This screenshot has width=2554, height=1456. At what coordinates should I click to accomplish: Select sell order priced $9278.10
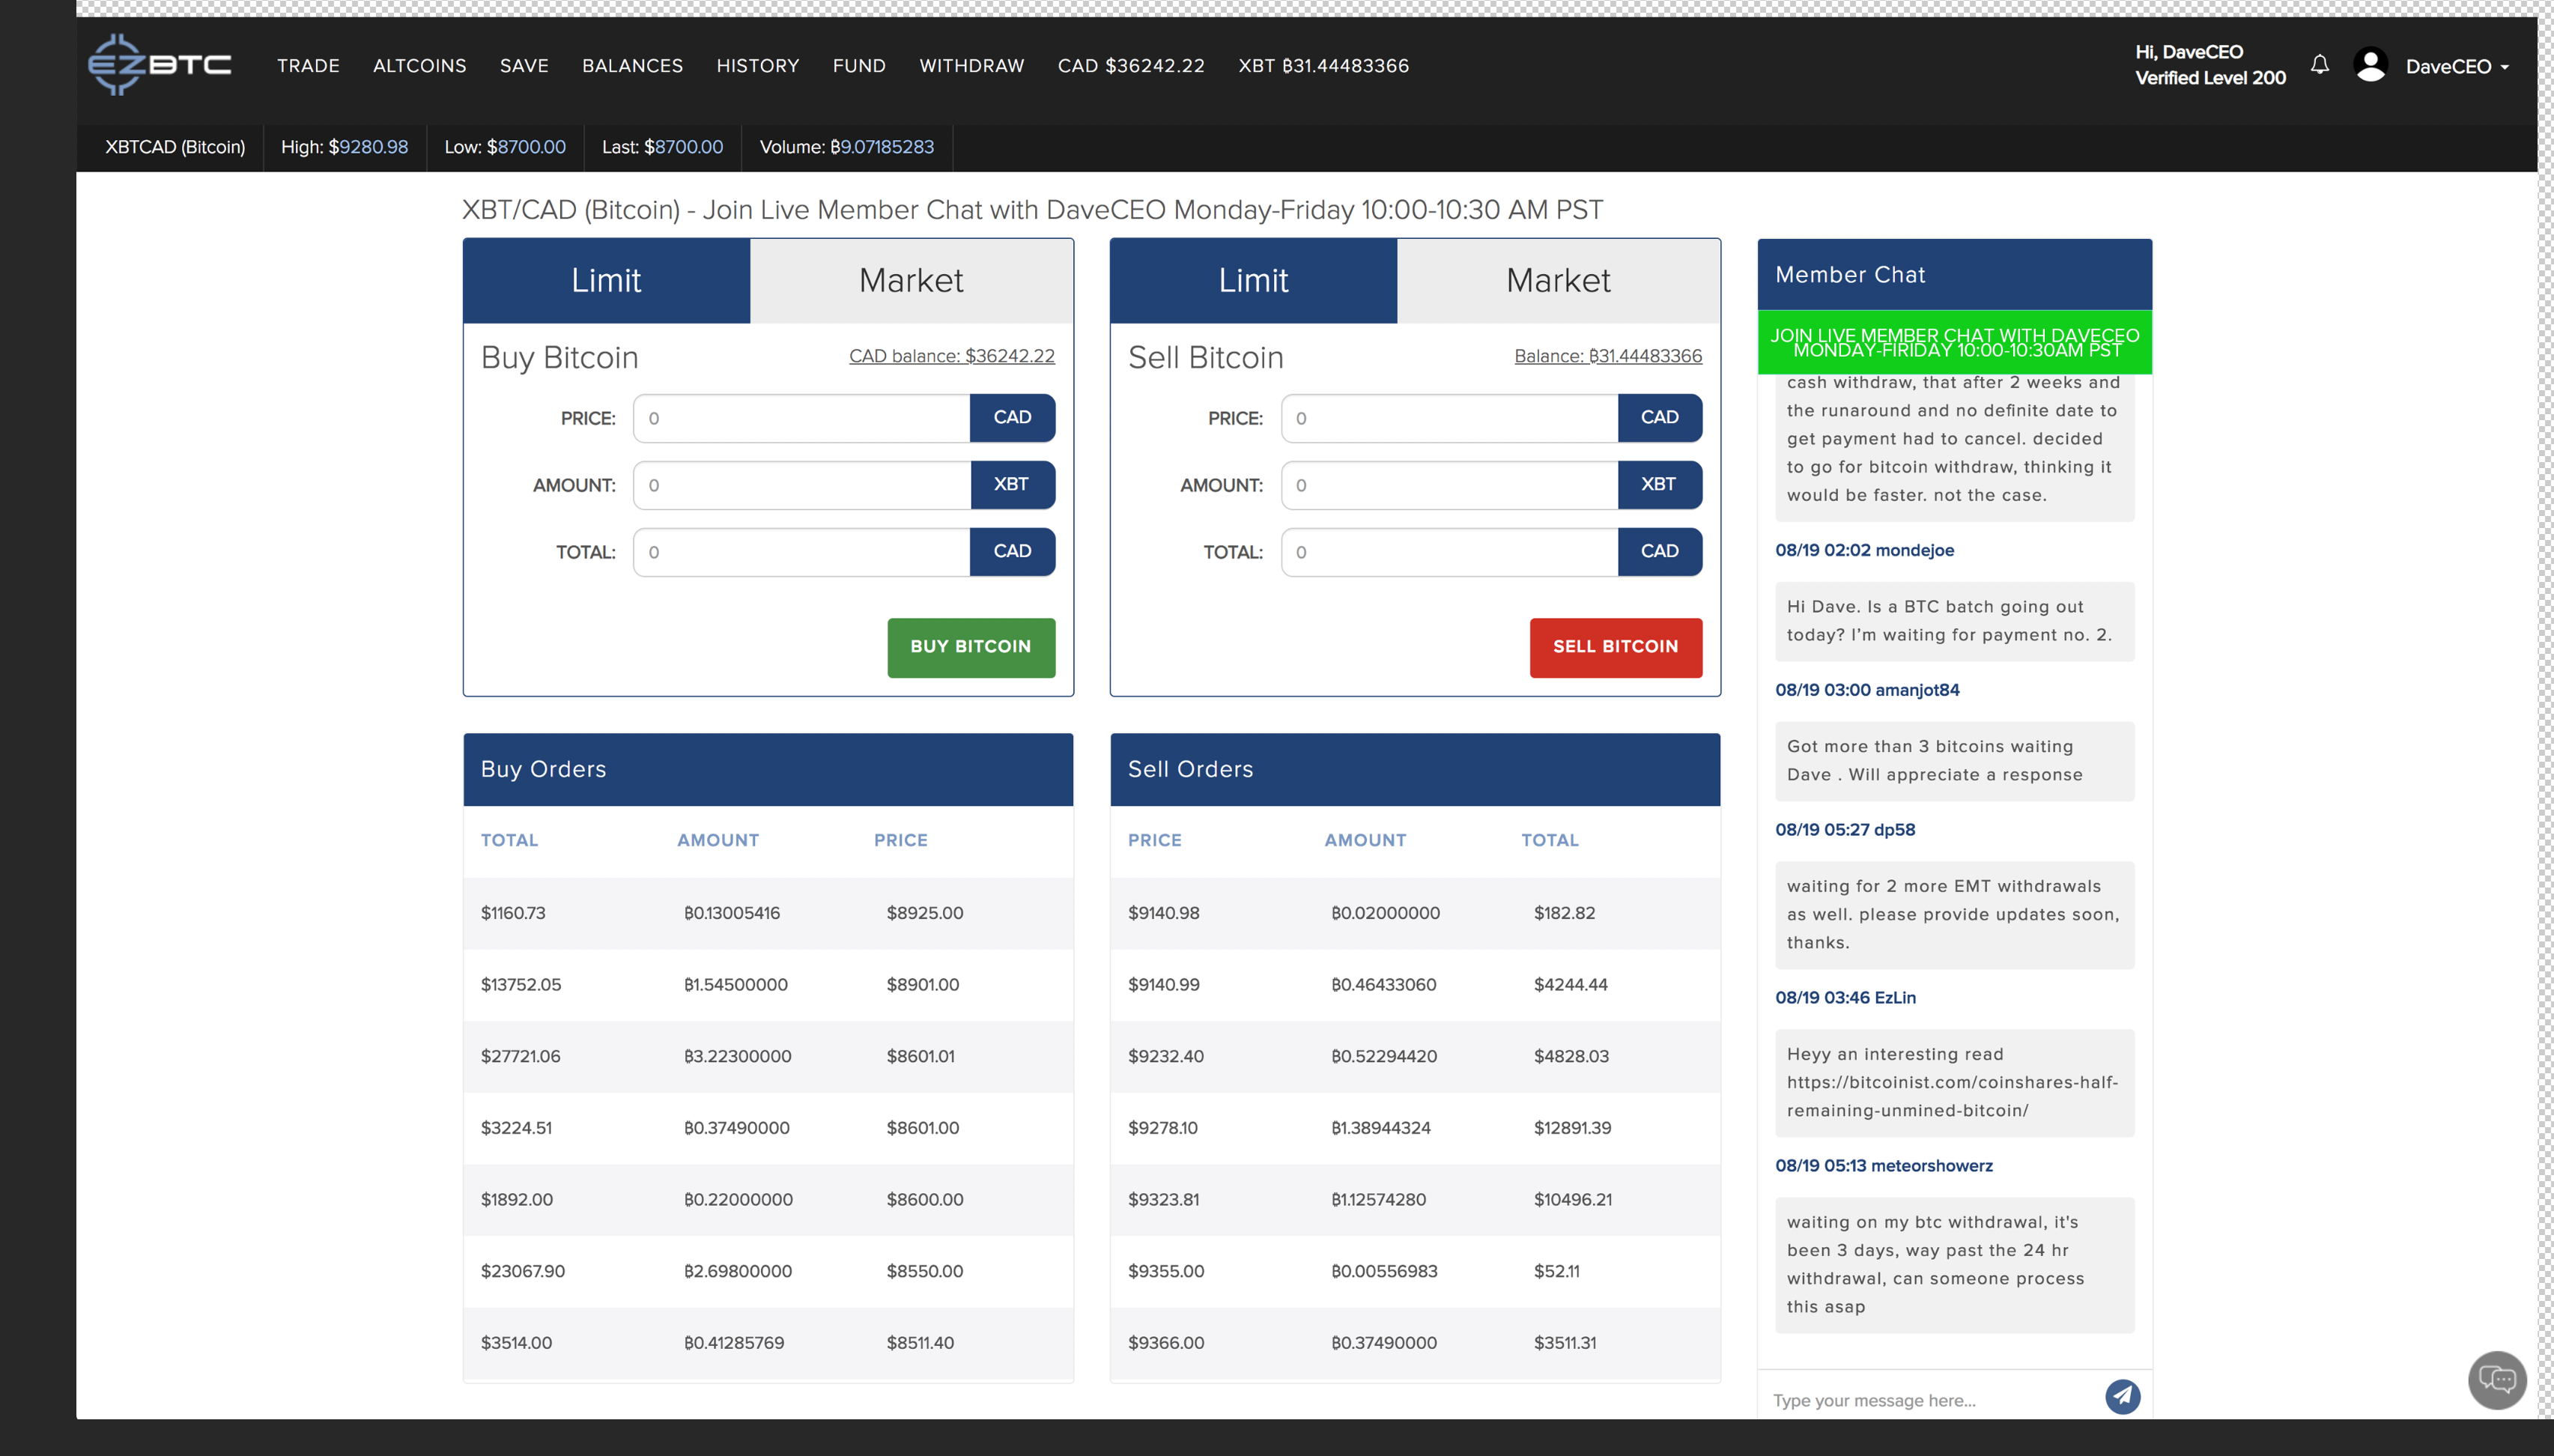[1415, 1128]
